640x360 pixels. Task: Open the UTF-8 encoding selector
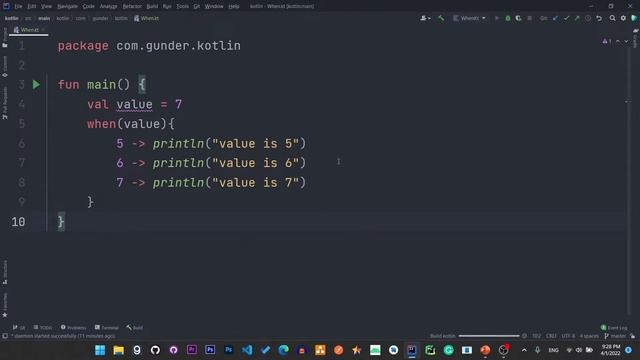coord(568,336)
